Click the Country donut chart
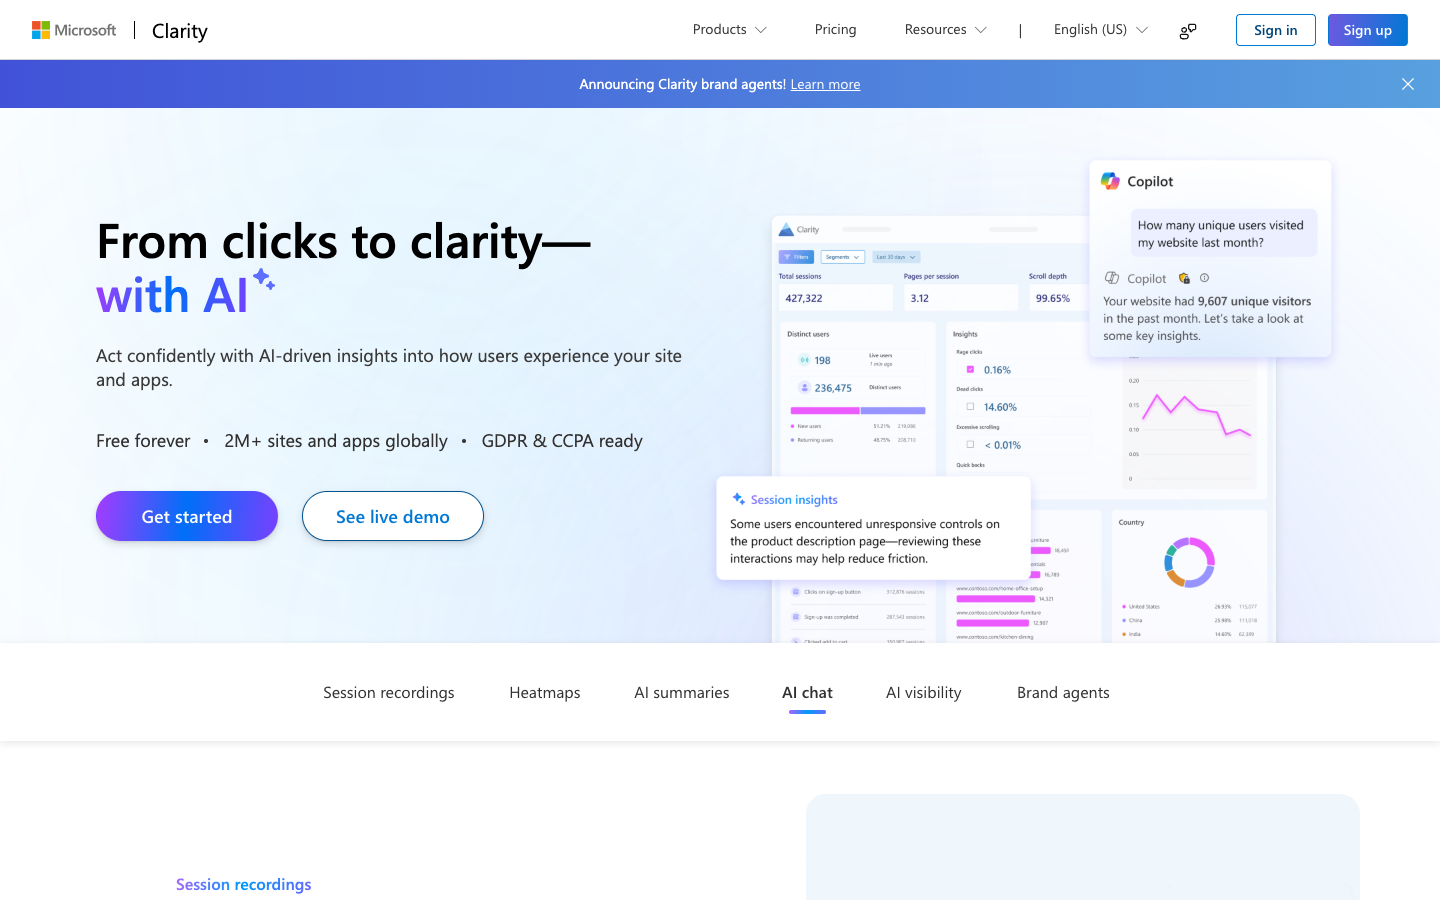Image resolution: width=1440 pixels, height=900 pixels. pos(1189,562)
